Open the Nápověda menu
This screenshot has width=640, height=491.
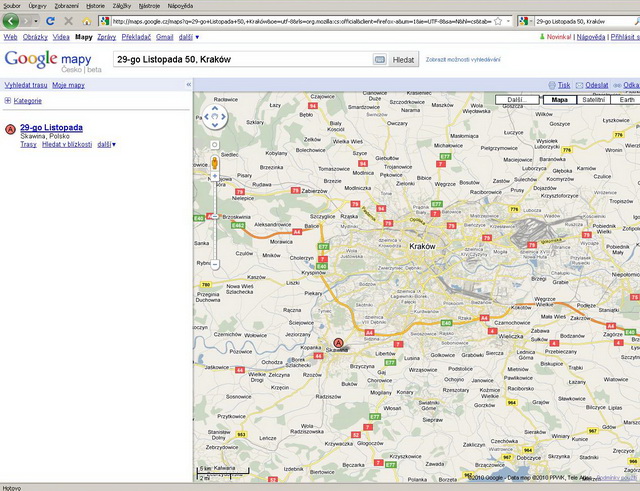tap(180, 6)
